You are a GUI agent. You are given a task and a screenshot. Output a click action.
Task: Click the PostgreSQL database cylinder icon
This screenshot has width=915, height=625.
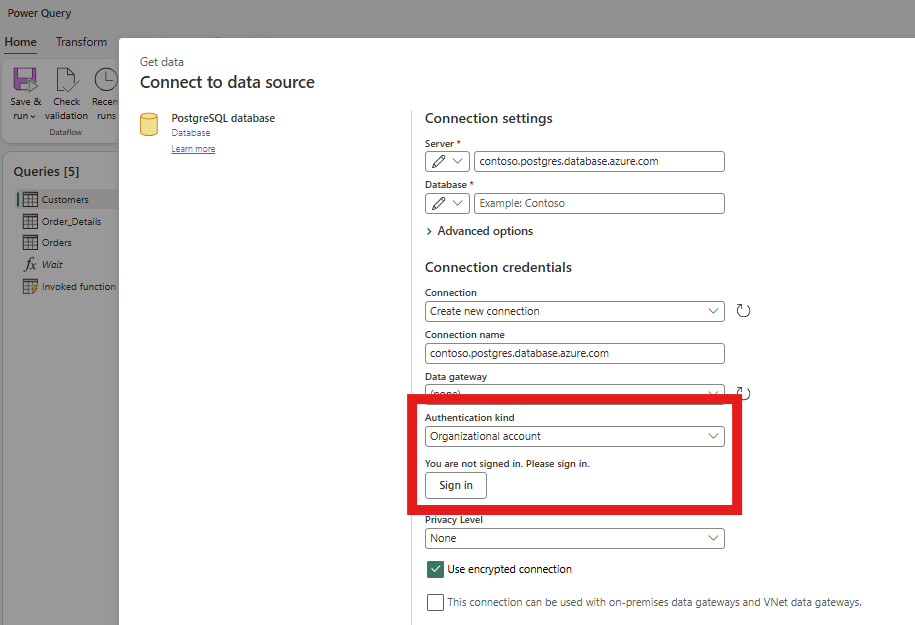pos(148,124)
